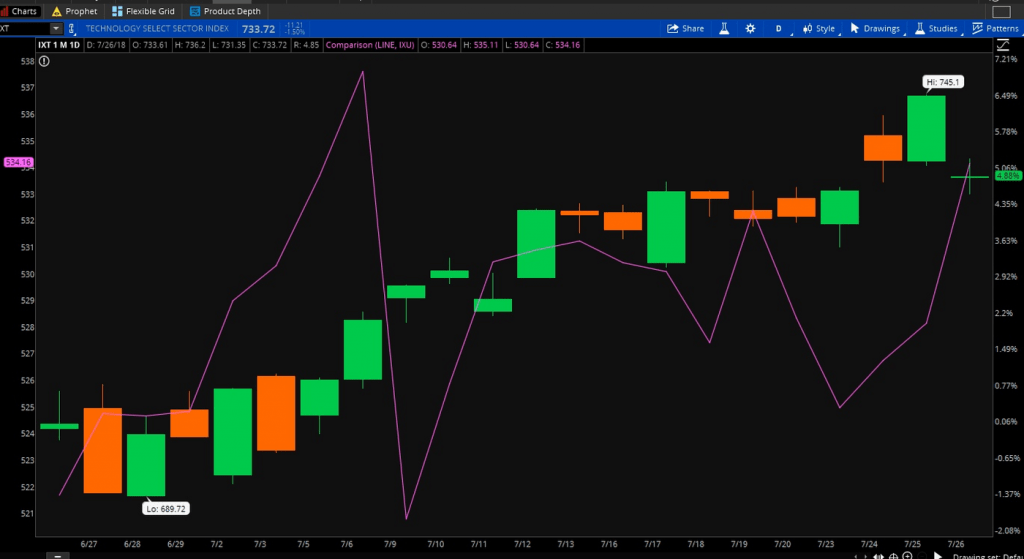Switch to the Prophet tab
Viewport: 1024px width, 559px height.
pyautogui.click(x=74, y=11)
